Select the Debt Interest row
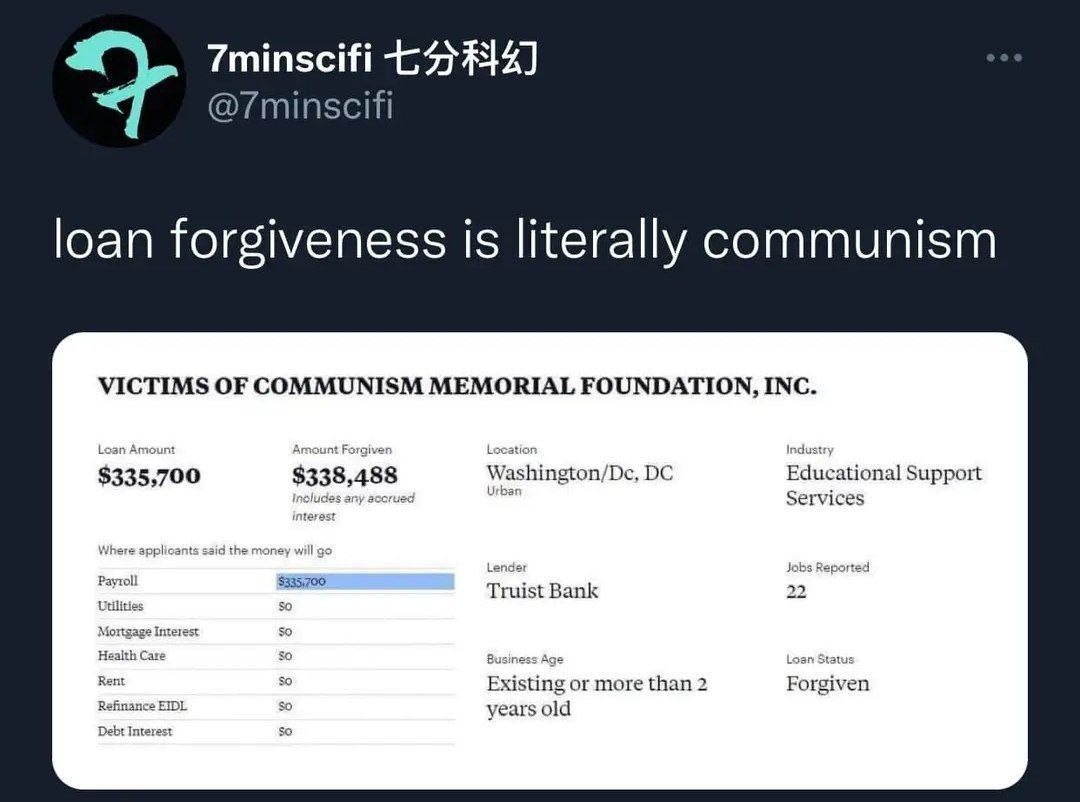The height and width of the screenshot is (802, 1080). 135,732
